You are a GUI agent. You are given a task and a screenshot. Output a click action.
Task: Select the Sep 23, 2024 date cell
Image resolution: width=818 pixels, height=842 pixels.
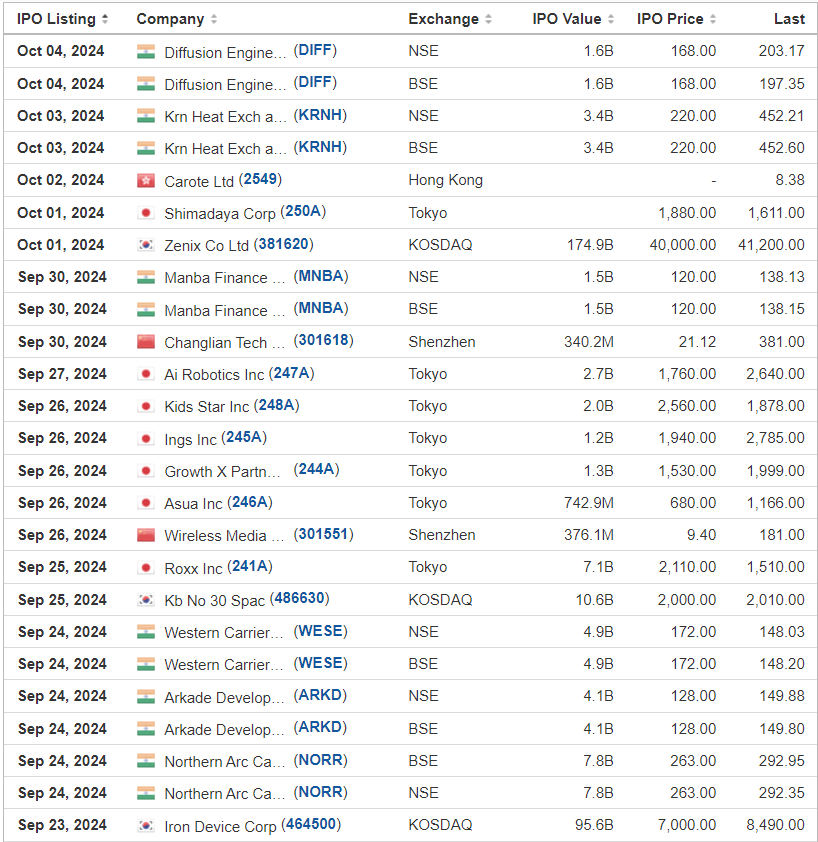tap(62, 825)
